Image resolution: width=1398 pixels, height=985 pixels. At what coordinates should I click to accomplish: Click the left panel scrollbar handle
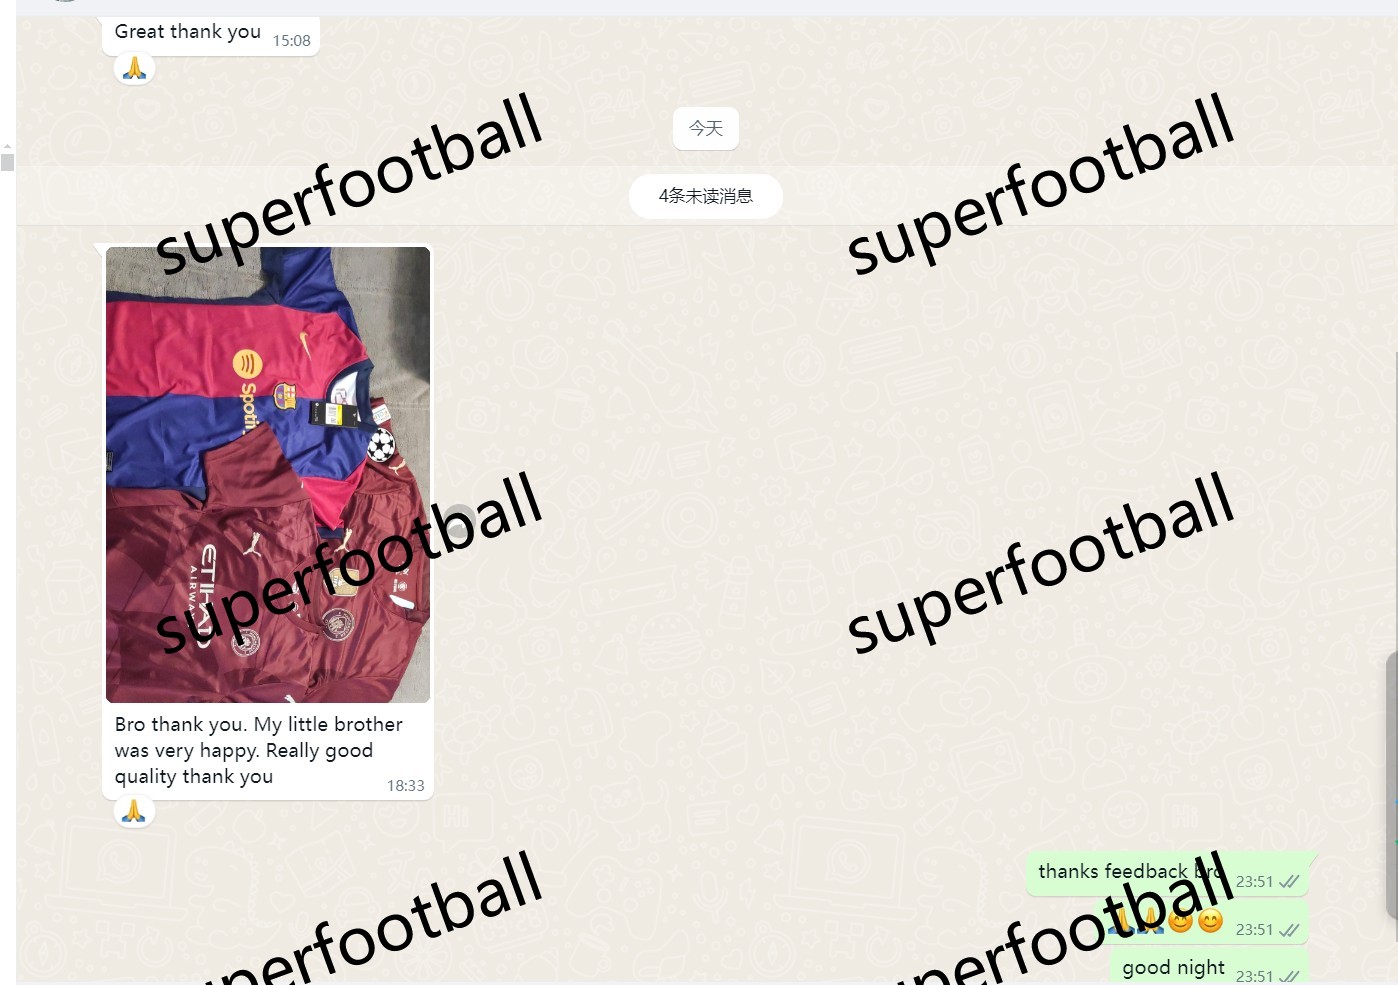(x=7, y=162)
